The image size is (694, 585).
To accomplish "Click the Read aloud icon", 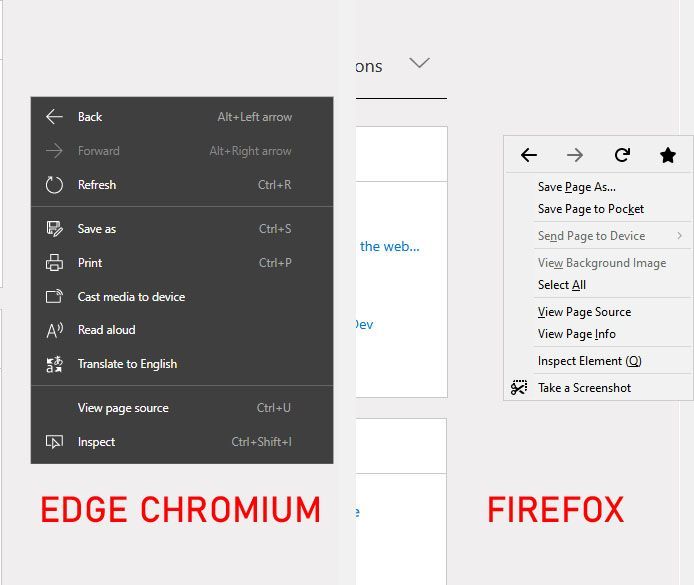I will coord(54,330).
